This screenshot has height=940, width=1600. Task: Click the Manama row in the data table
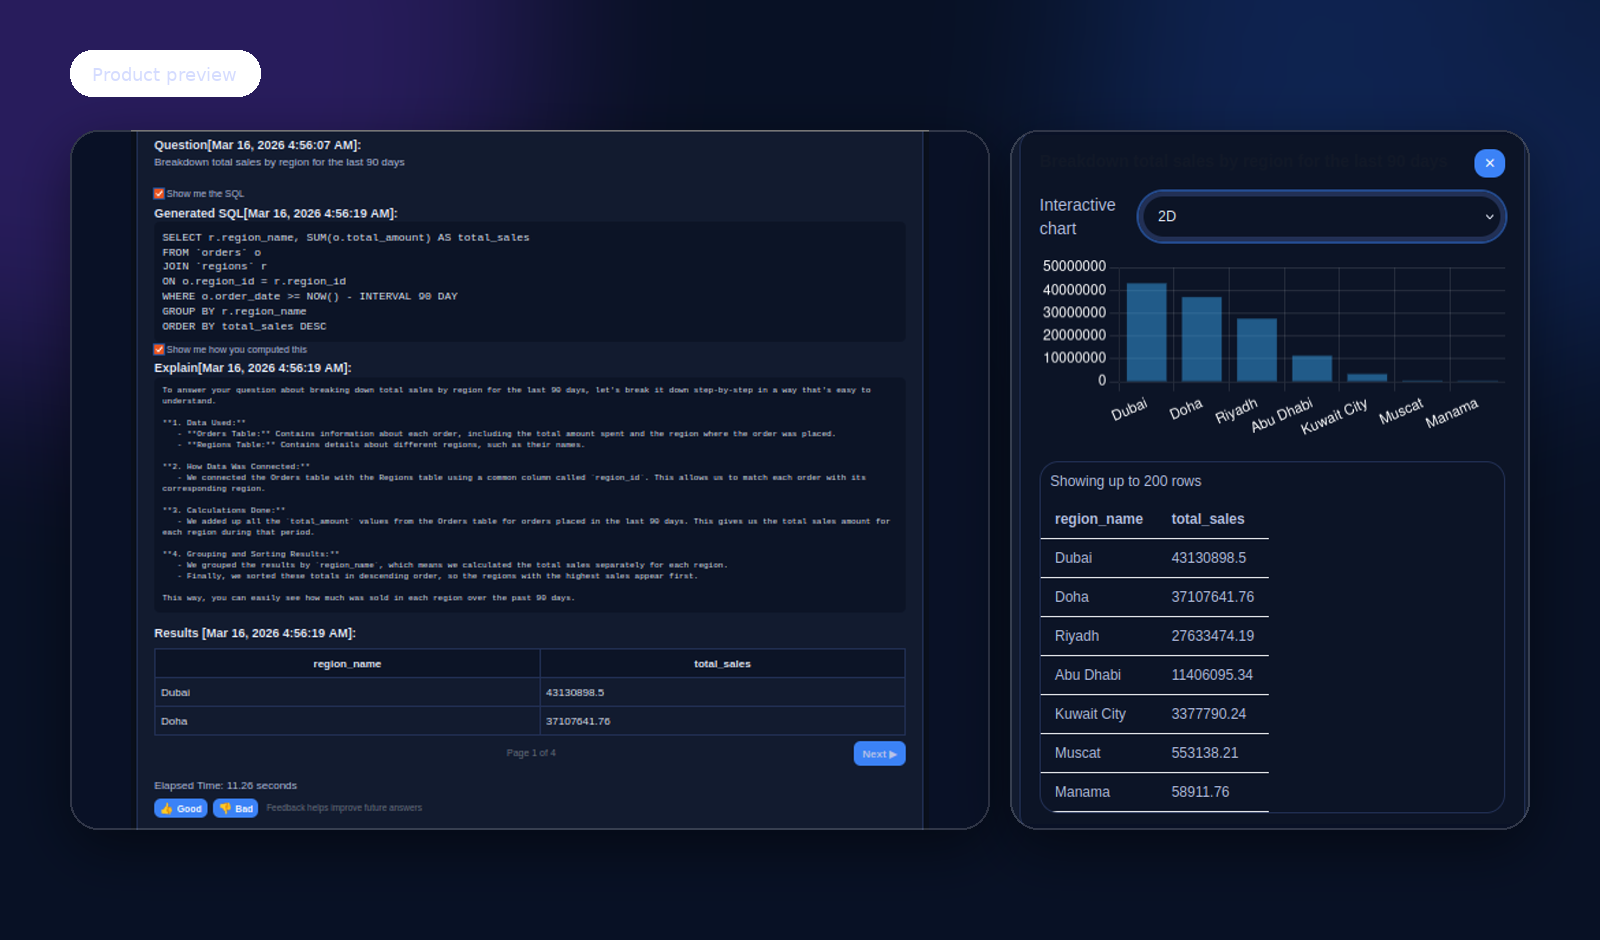(1155, 791)
